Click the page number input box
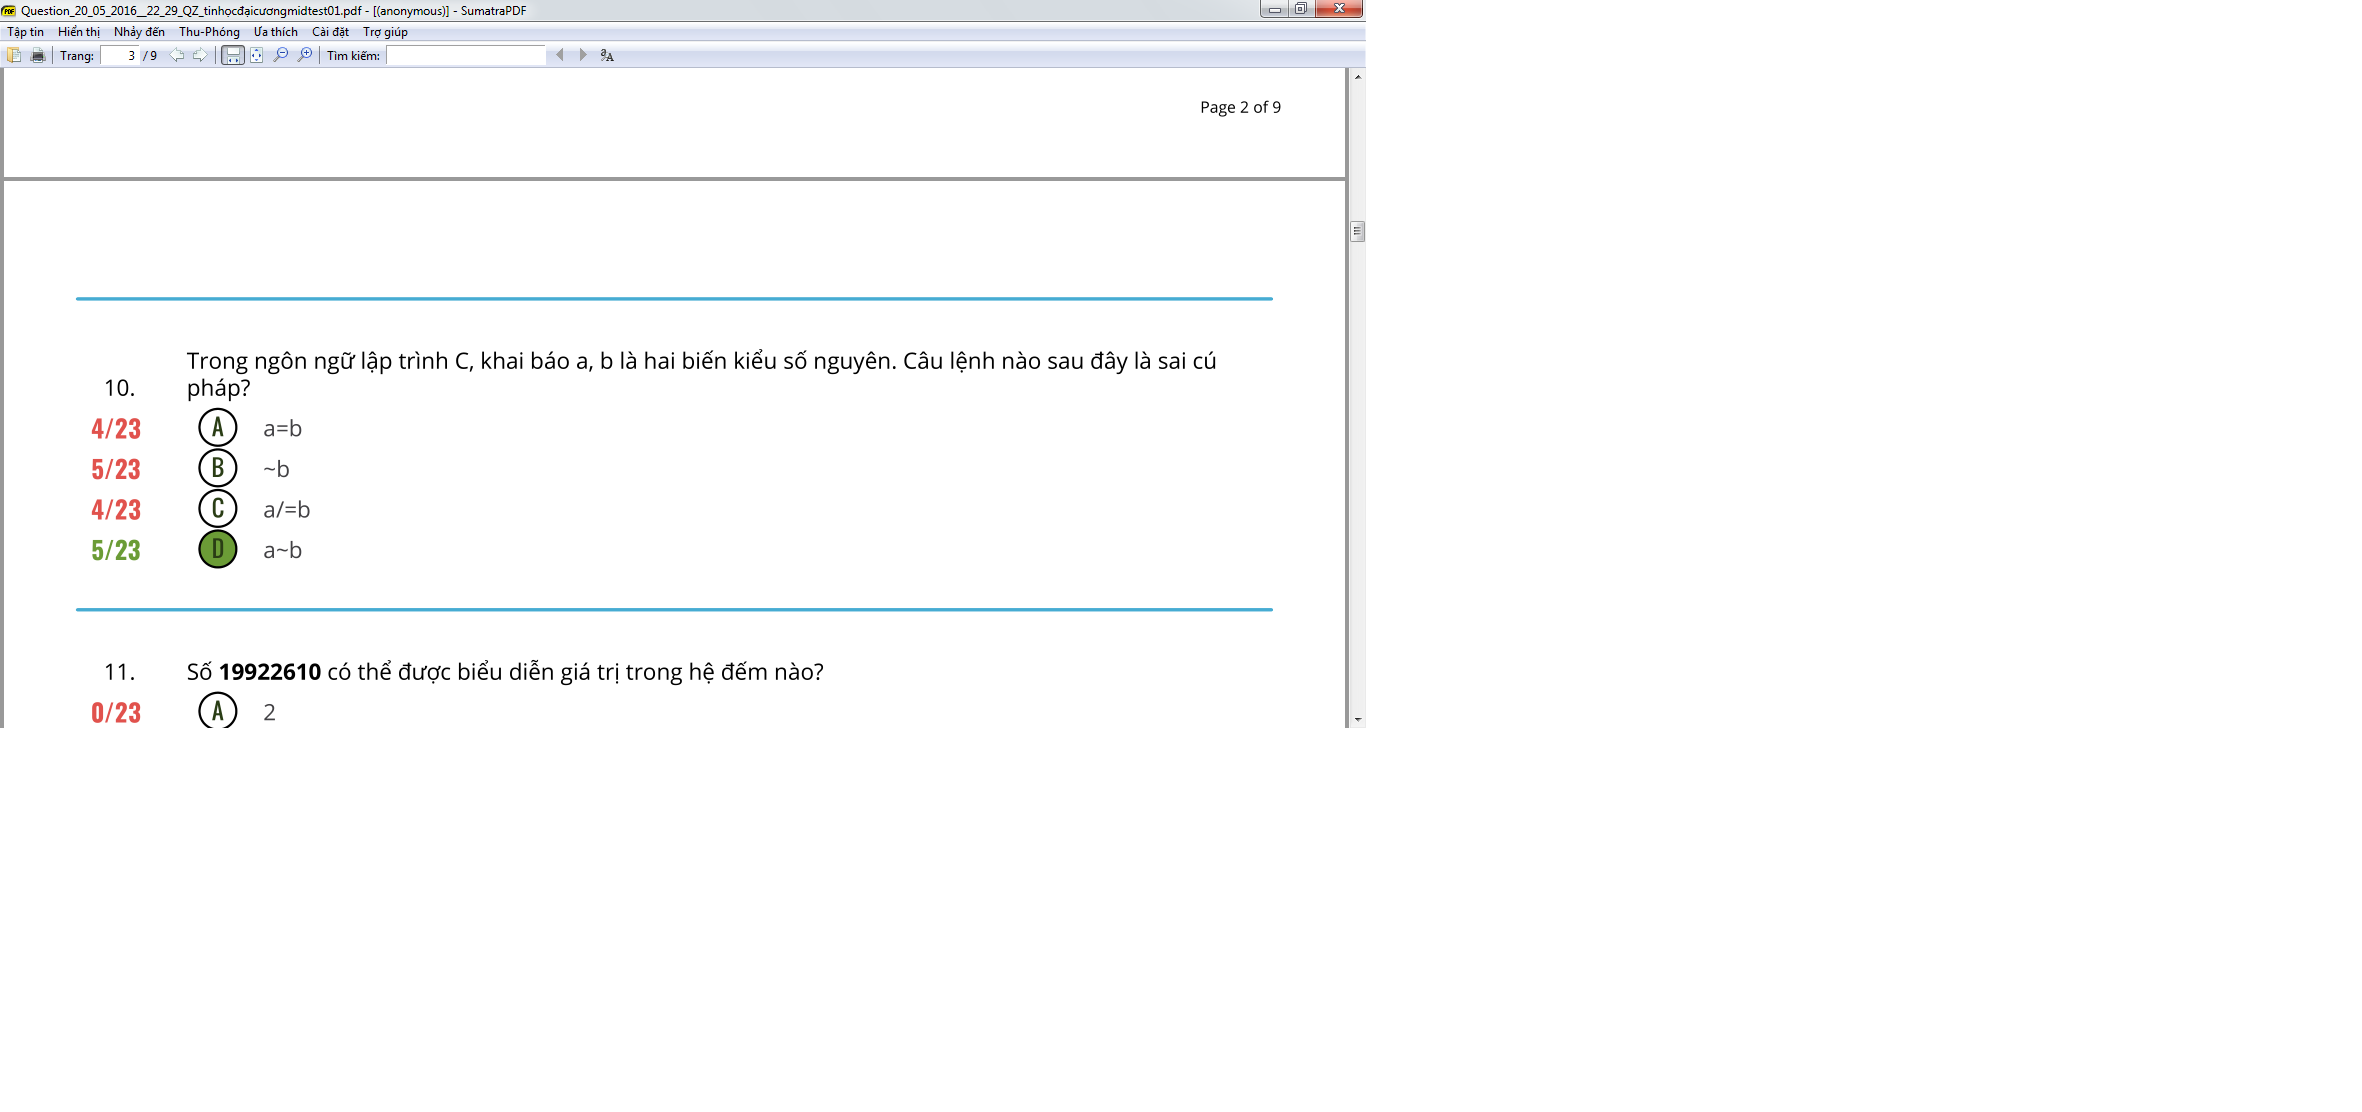This screenshot has height=1112, width=2362. pos(119,55)
